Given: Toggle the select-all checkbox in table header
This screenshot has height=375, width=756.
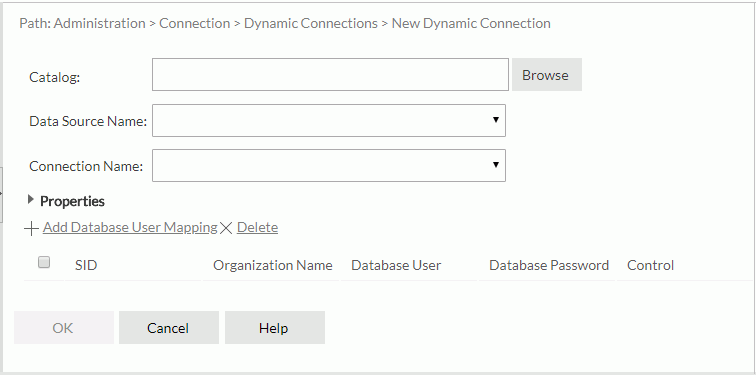Looking at the screenshot, I should pos(44,262).
